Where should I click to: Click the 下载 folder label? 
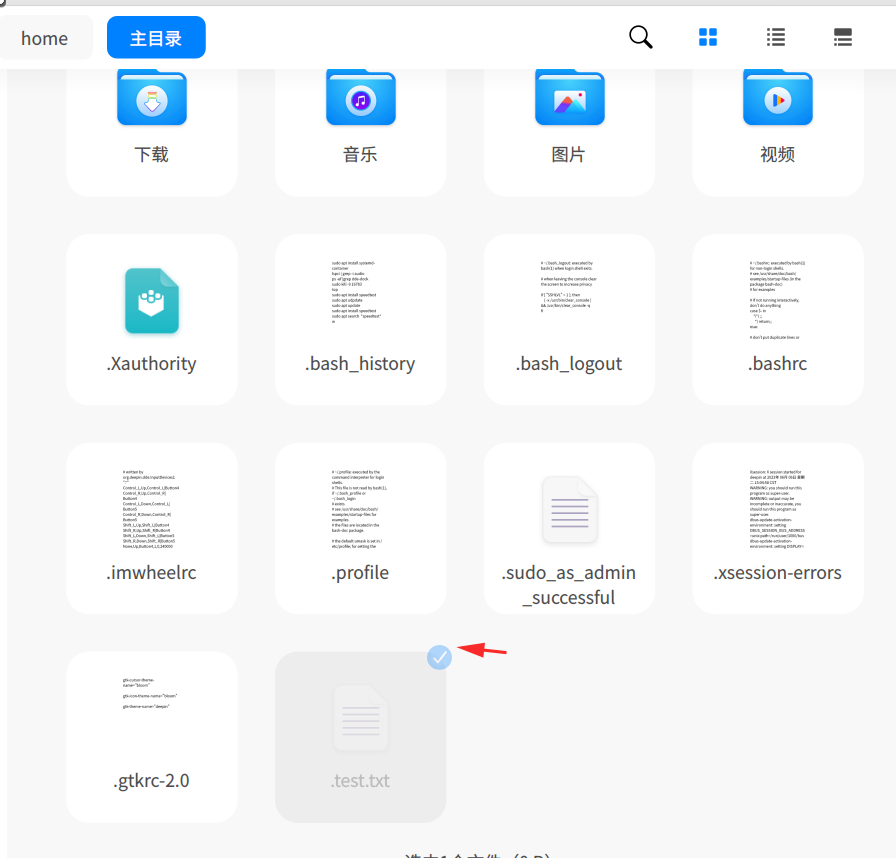coord(151,154)
